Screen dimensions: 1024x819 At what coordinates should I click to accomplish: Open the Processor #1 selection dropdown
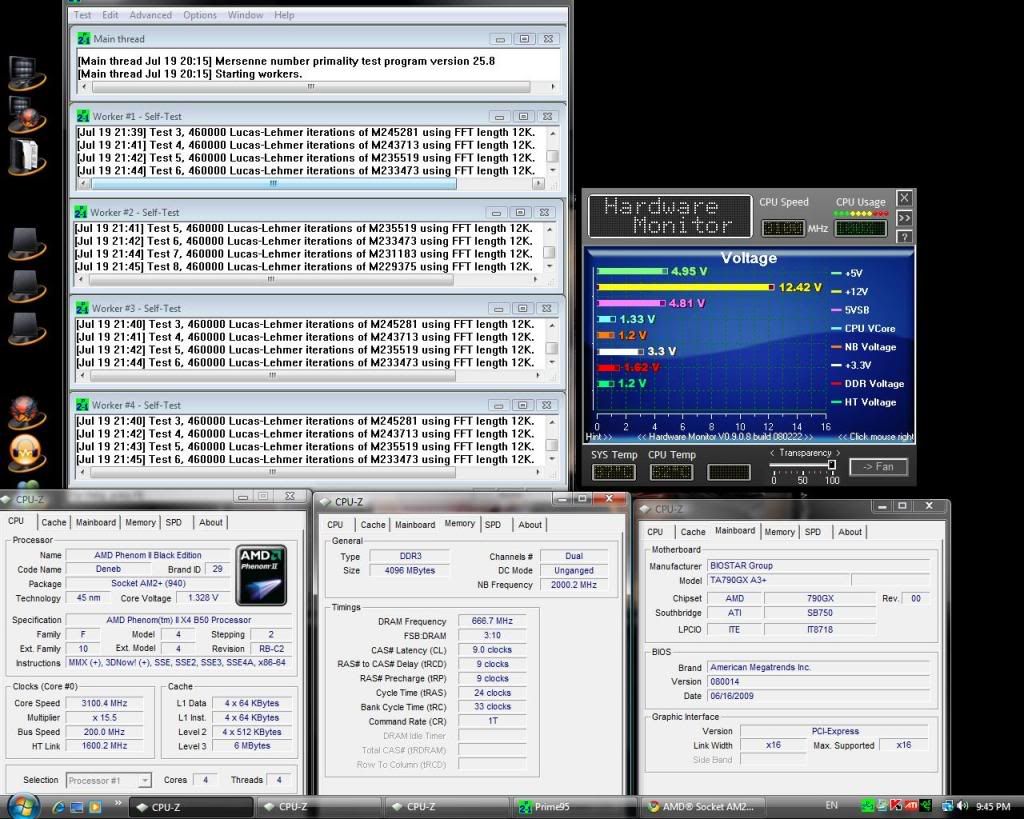[109, 780]
